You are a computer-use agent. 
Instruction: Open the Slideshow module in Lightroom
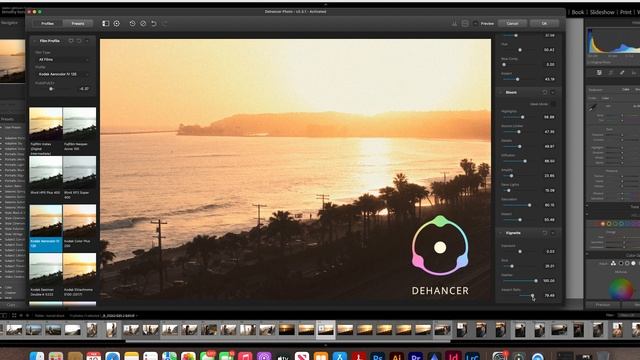(x=602, y=12)
